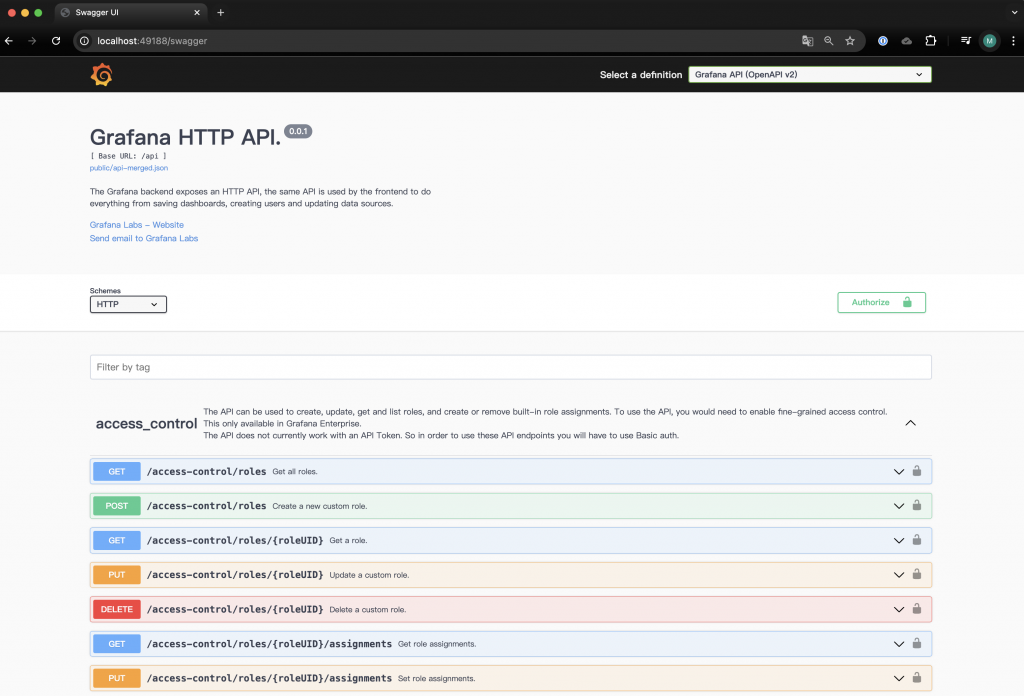Viewport: 1024px width, 696px height.
Task: Click the 0.0.1 version badge
Action: [x=298, y=131]
